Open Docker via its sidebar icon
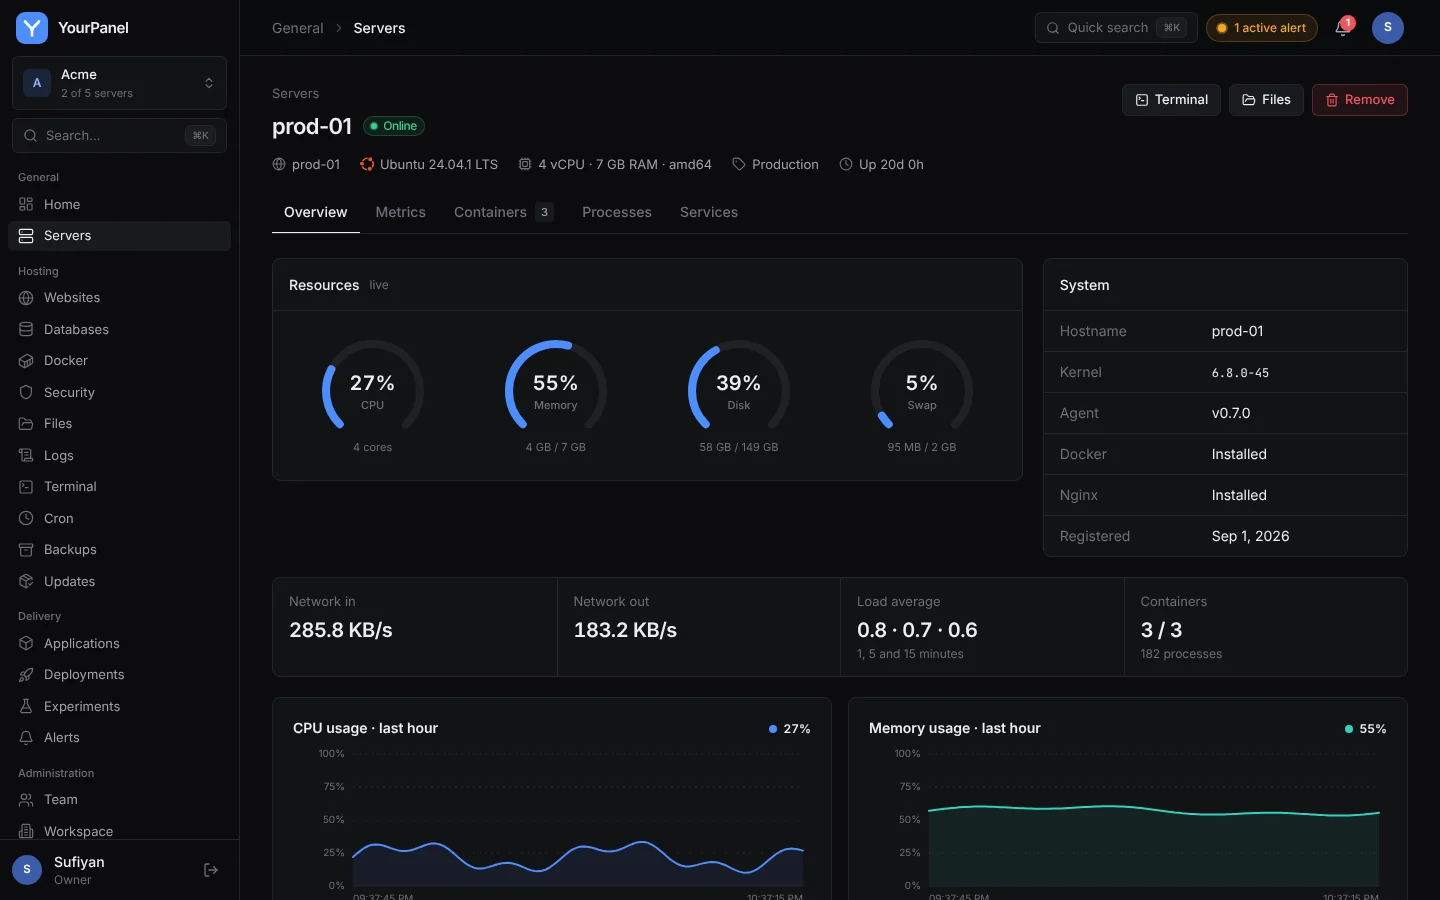 (26, 361)
